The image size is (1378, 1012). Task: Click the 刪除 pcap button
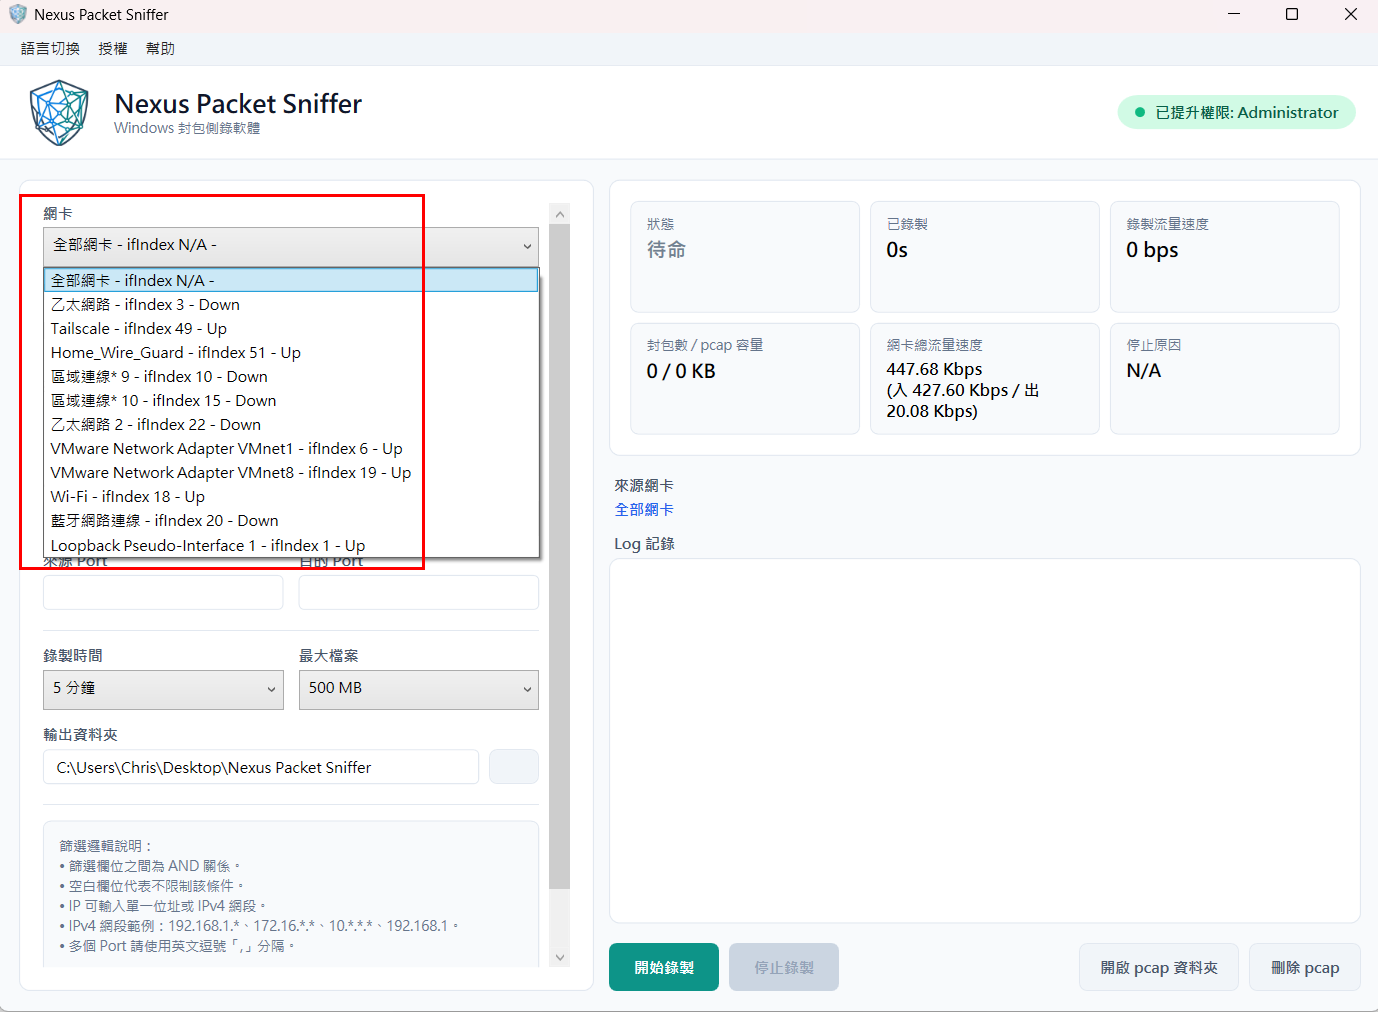tap(1305, 967)
